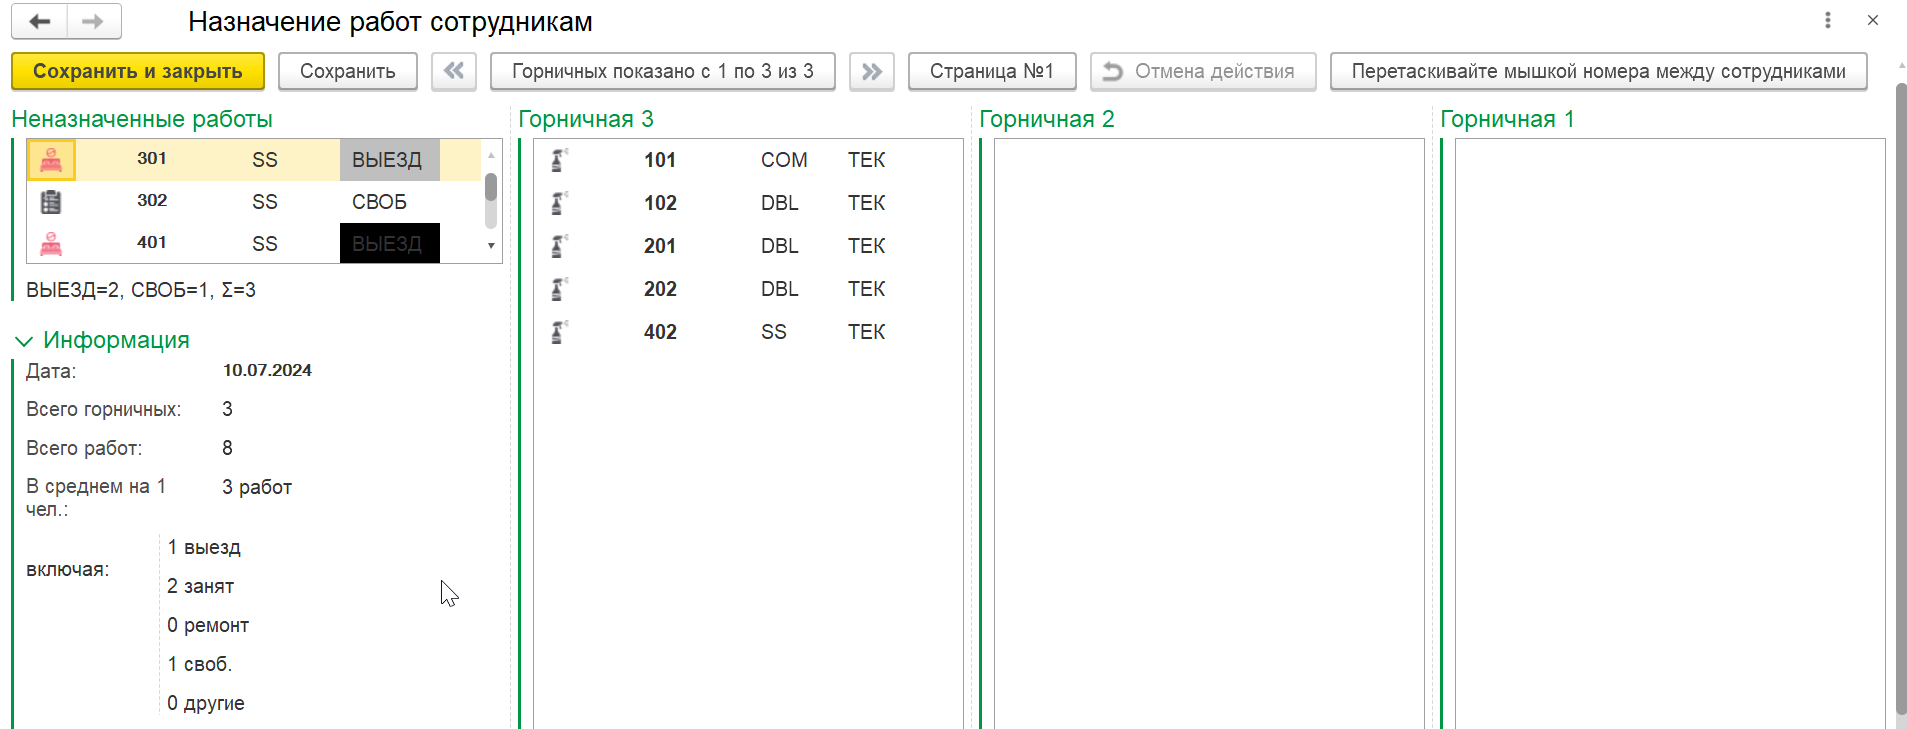Click the empty work list of Горничная 1
The width and height of the screenshot is (1907, 729).
[x=1670, y=433]
